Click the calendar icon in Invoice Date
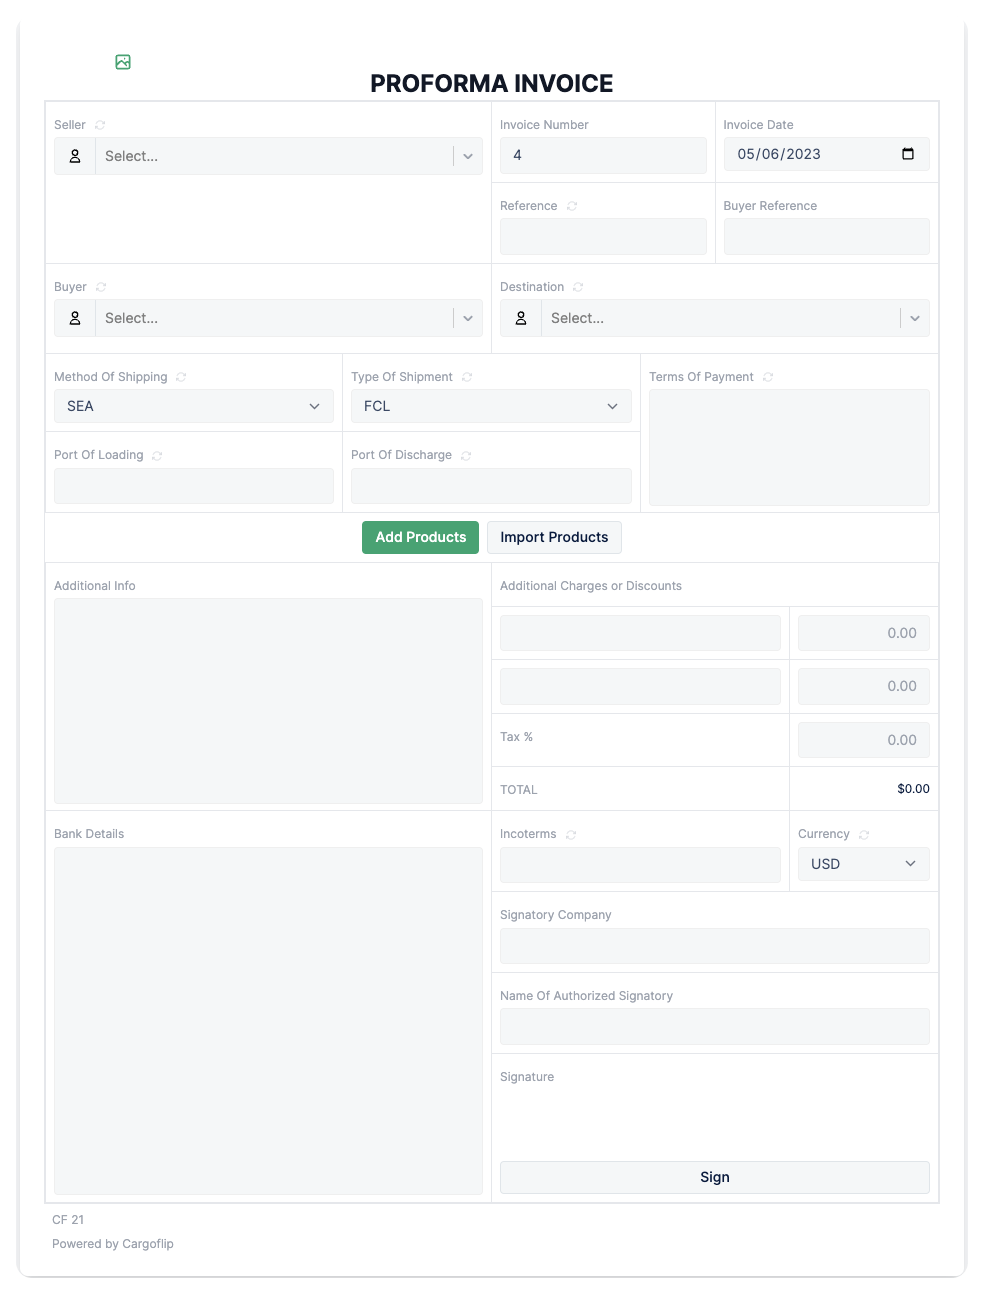Screen dimensions: 984x1294 pos(908,154)
